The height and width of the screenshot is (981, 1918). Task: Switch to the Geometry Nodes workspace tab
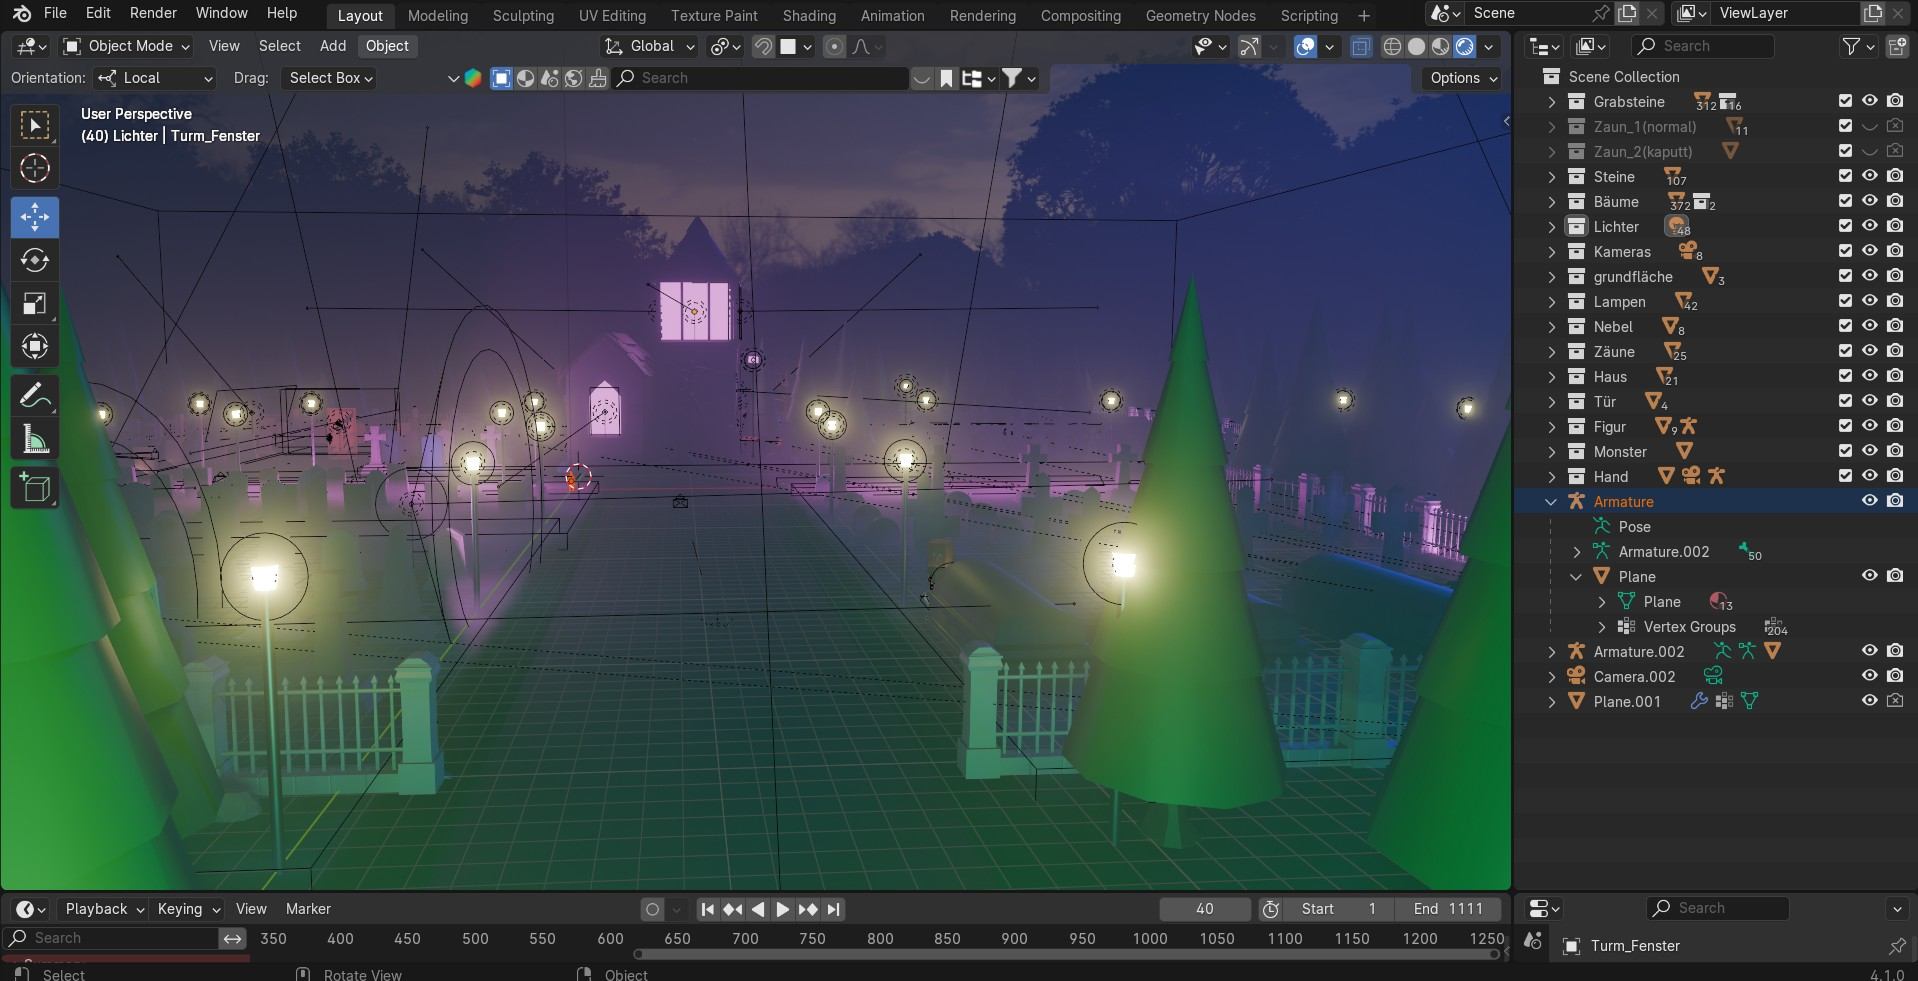[x=1200, y=15]
